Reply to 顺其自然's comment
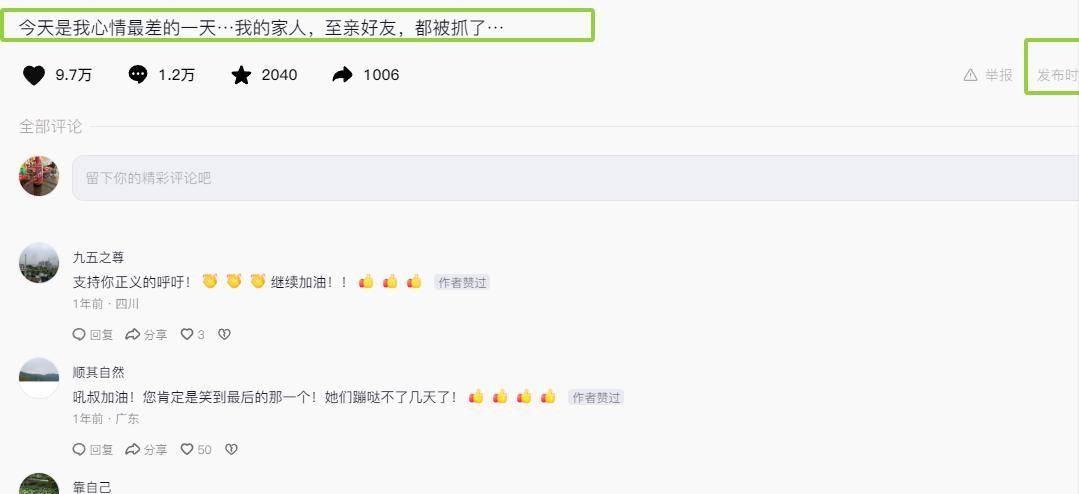 tap(93, 449)
